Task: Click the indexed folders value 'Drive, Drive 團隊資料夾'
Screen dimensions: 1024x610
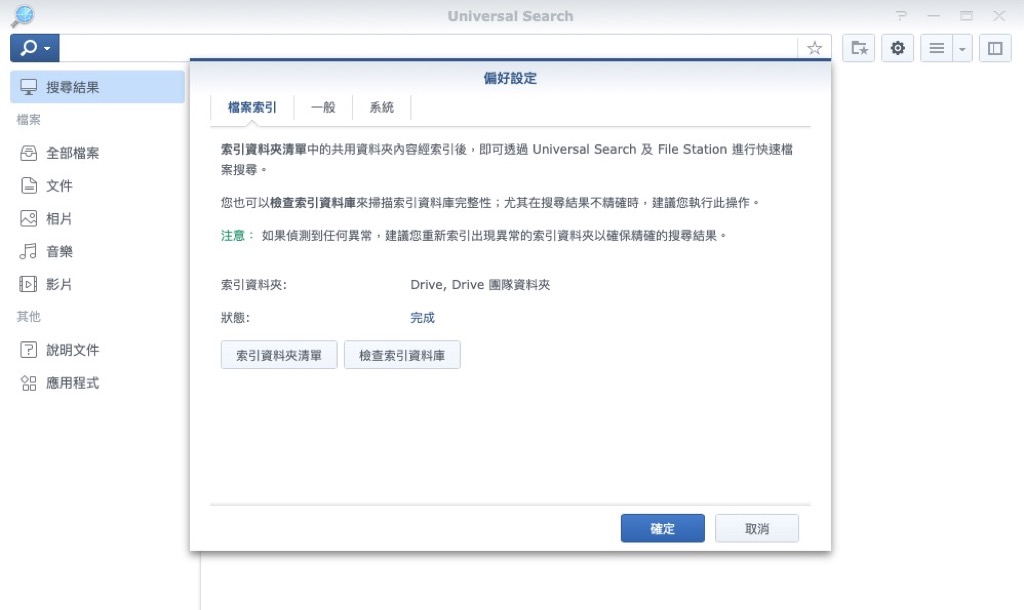Action: point(480,285)
